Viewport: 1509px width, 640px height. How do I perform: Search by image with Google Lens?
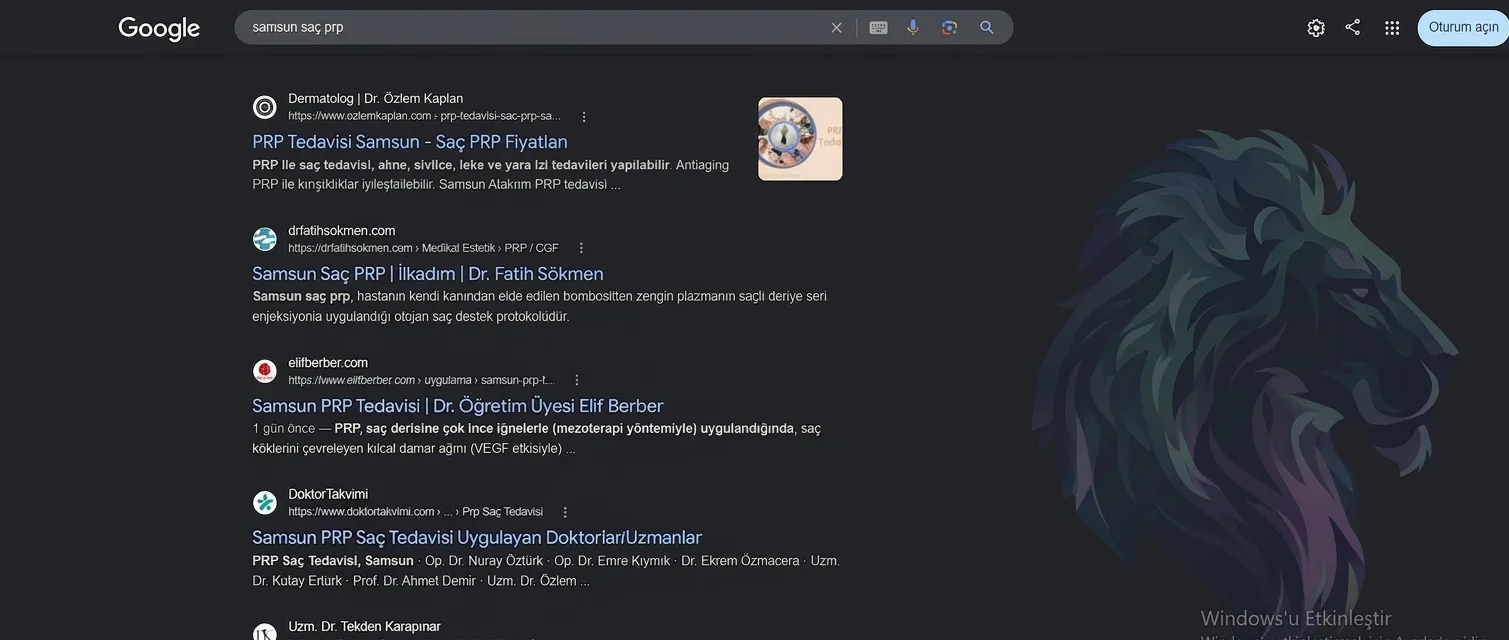[950, 28]
